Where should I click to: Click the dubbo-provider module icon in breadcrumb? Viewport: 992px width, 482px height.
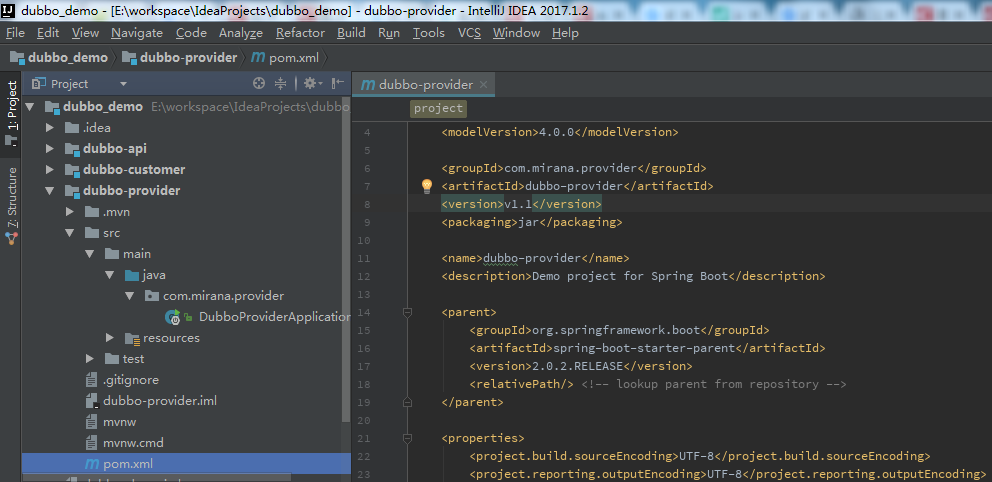pos(129,58)
